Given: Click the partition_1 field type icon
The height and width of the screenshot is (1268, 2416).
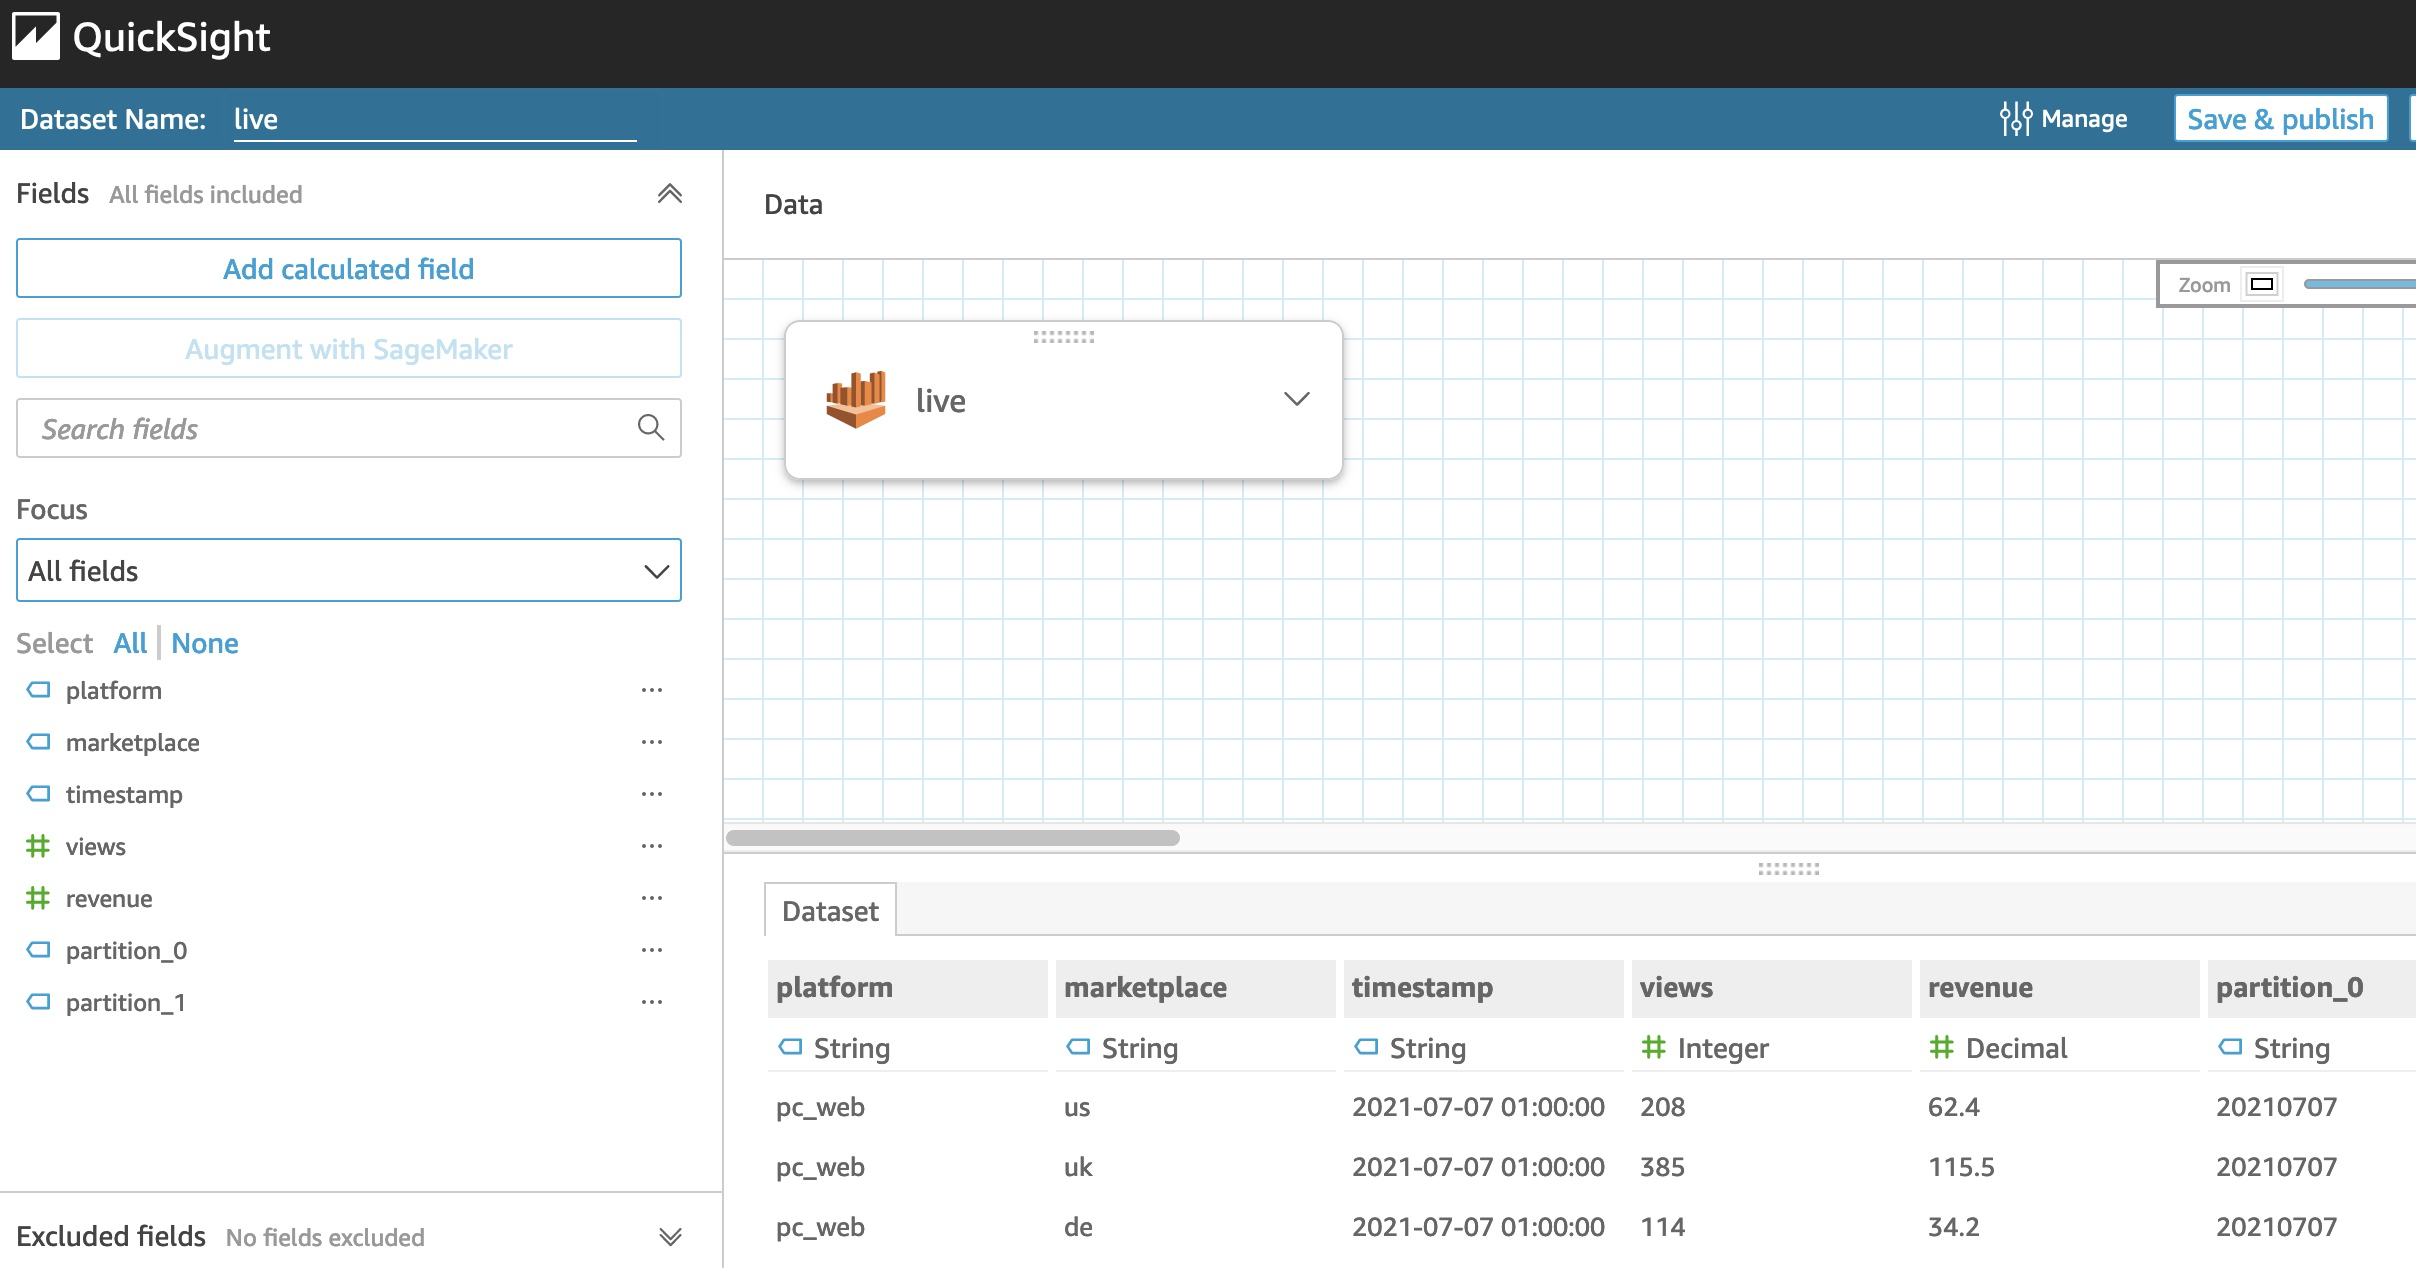Looking at the screenshot, I should coord(38,1002).
